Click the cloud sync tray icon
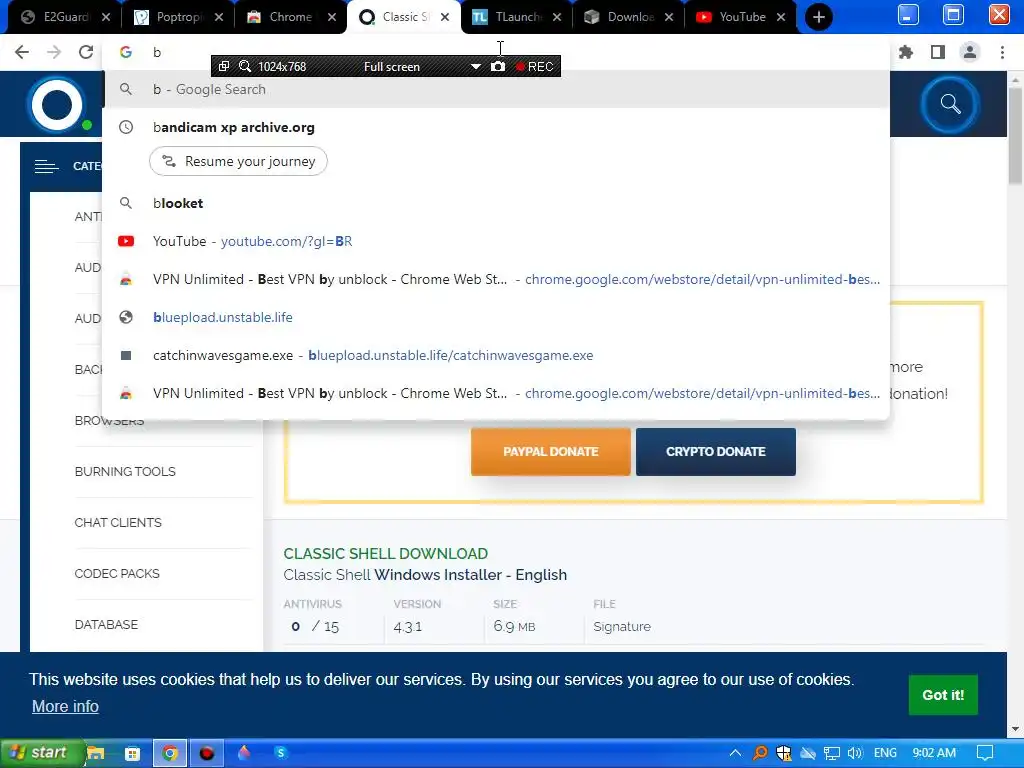This screenshot has width=1024, height=768. (x=808, y=753)
